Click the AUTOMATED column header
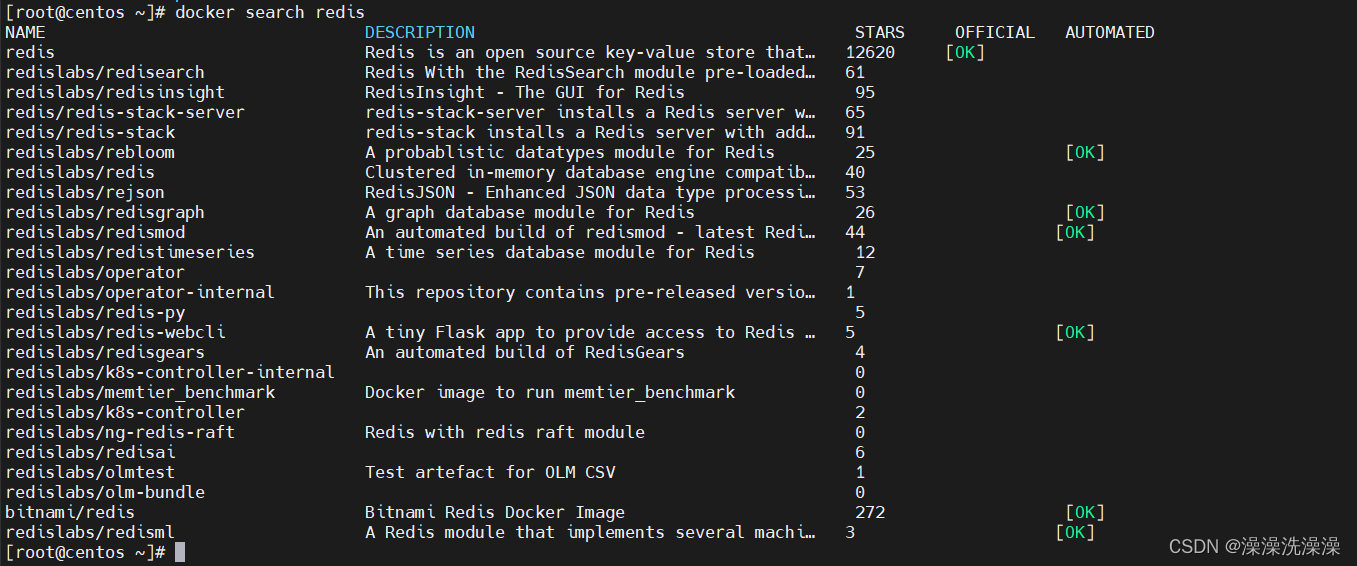Screen dimensions: 1357x566 point(1110,32)
